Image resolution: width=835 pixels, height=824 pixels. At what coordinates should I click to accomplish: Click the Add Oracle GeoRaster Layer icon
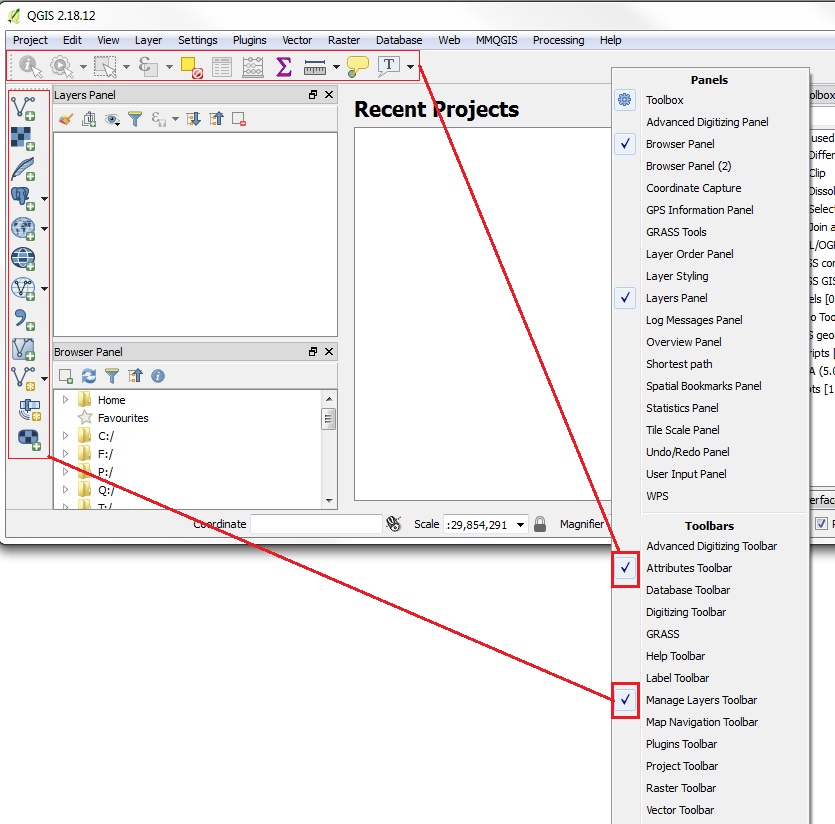coord(29,439)
